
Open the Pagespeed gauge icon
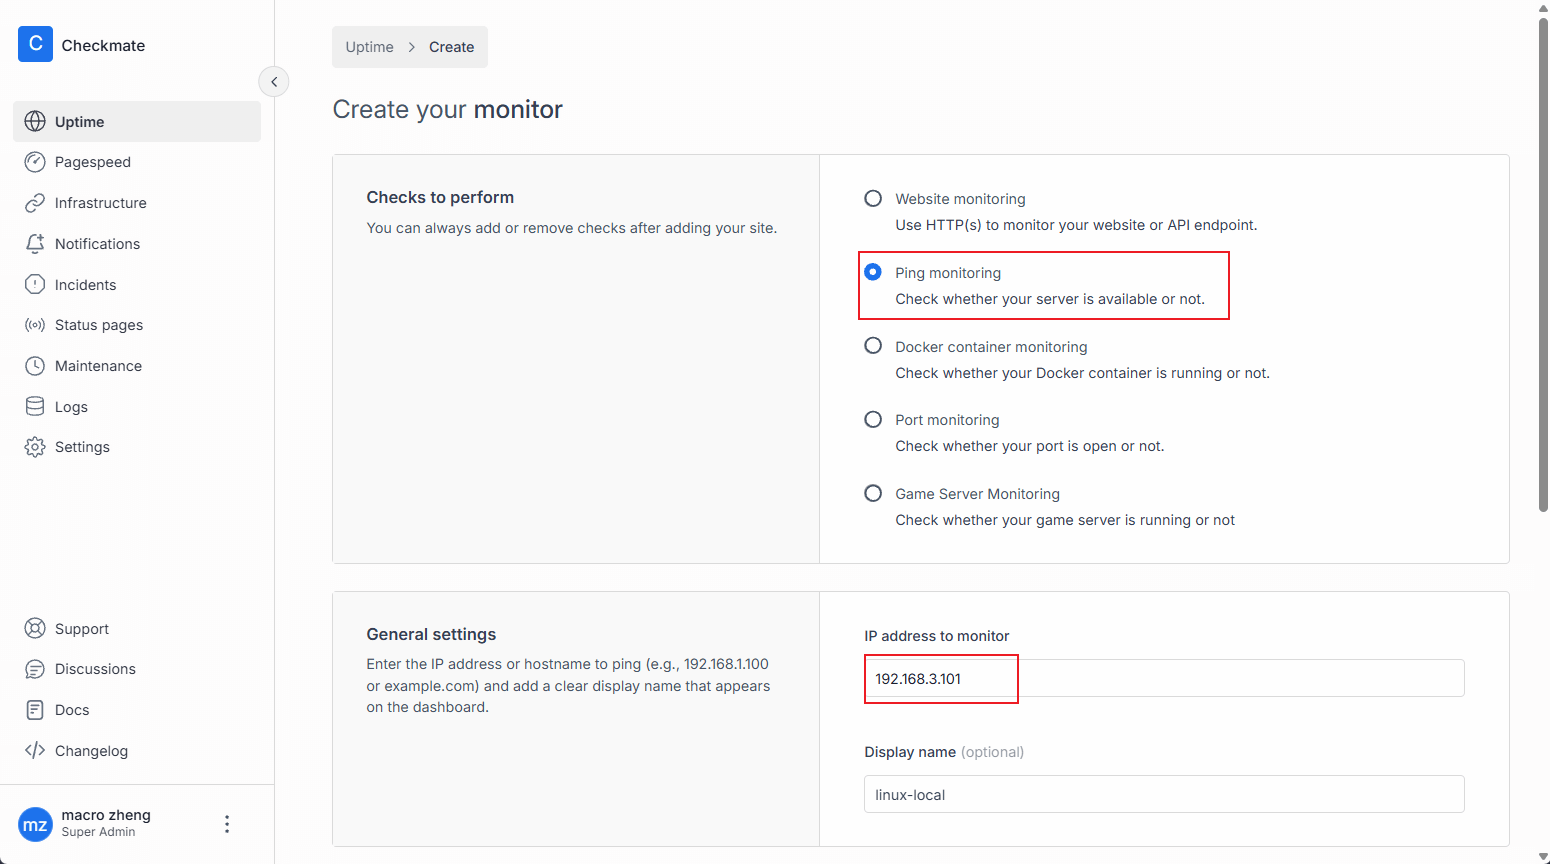pyautogui.click(x=35, y=162)
